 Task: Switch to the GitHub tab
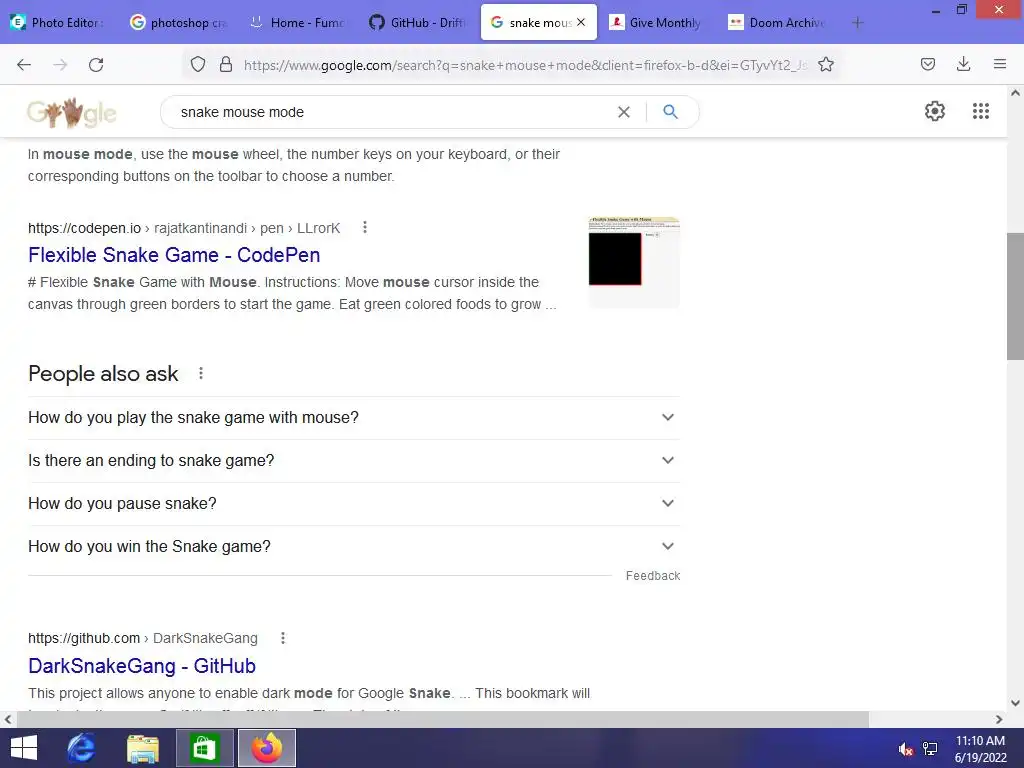click(418, 23)
